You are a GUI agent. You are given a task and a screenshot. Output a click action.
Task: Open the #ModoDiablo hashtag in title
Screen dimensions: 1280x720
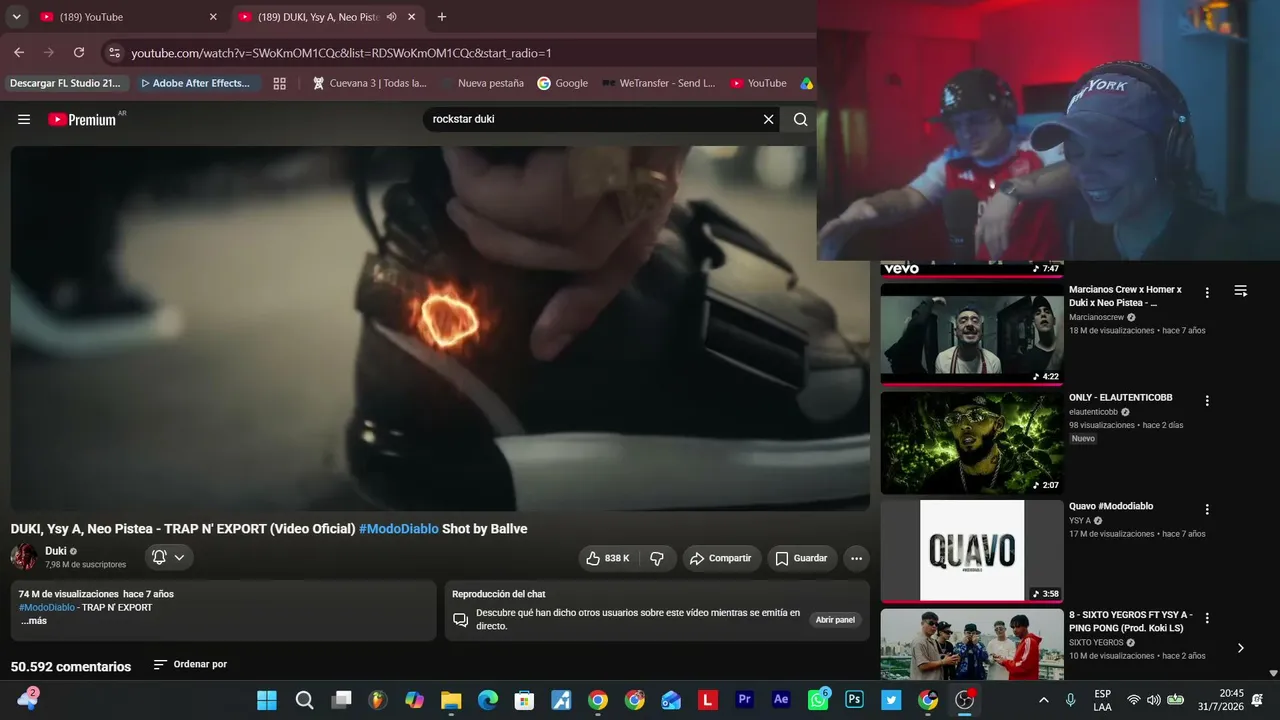[x=399, y=529]
